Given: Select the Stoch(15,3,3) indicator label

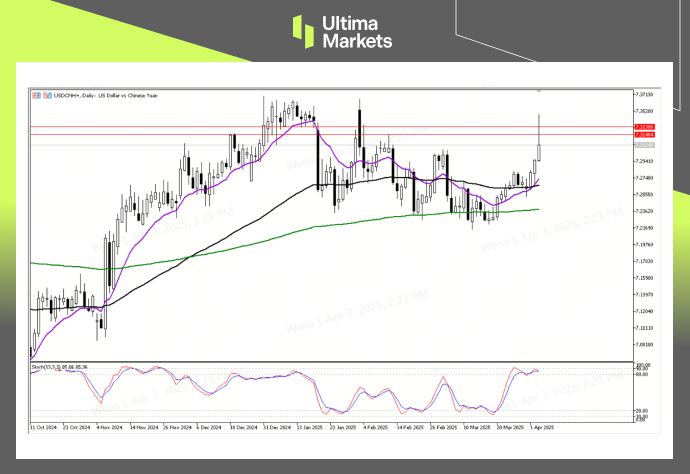Looking at the screenshot, I should point(60,367).
